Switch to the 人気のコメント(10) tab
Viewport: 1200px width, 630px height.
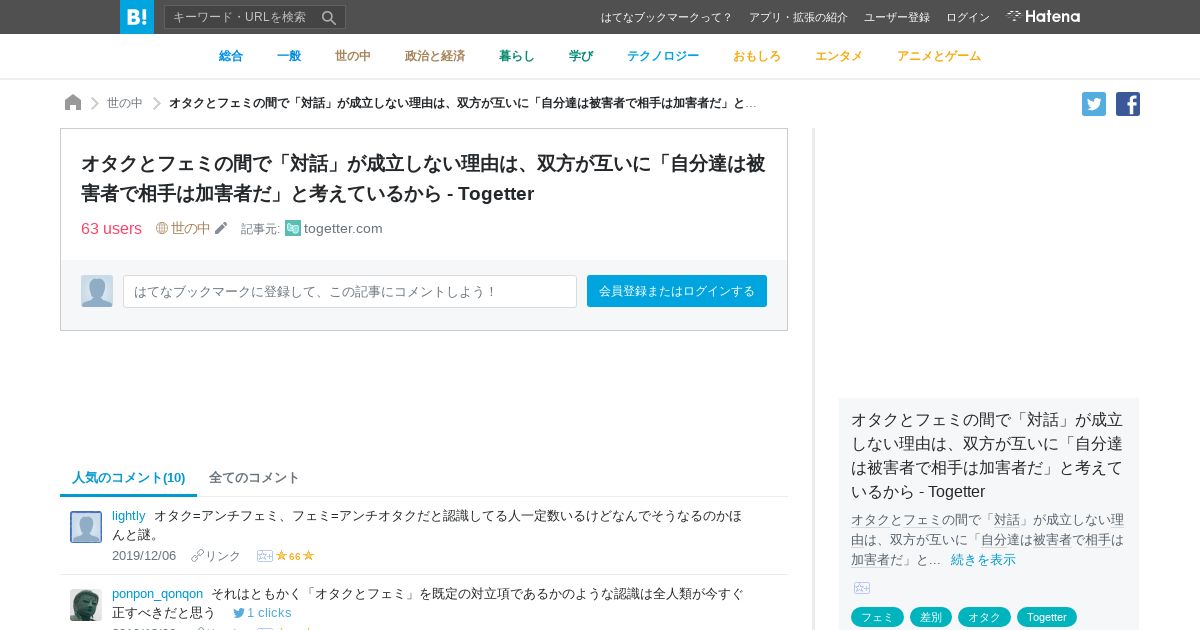point(128,477)
